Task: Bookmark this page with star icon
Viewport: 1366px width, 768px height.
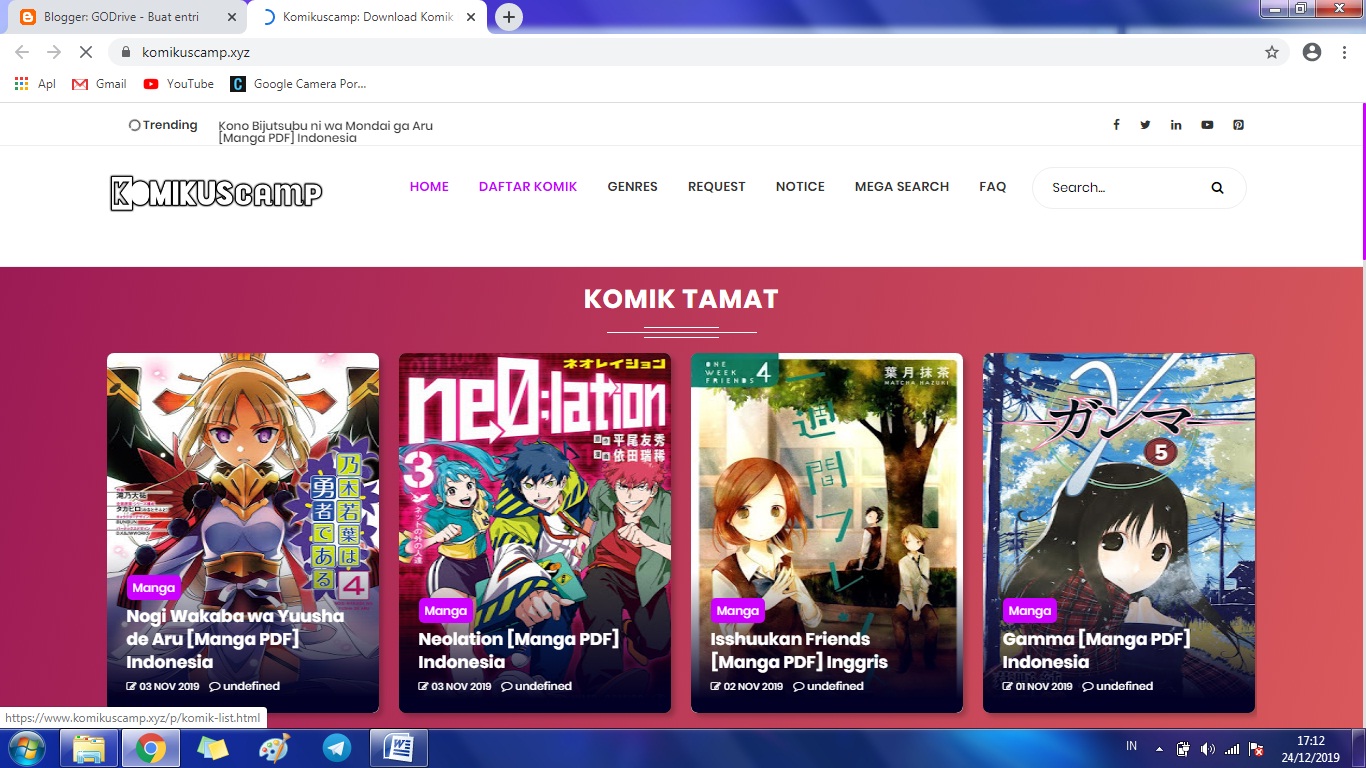Action: coord(1272,52)
